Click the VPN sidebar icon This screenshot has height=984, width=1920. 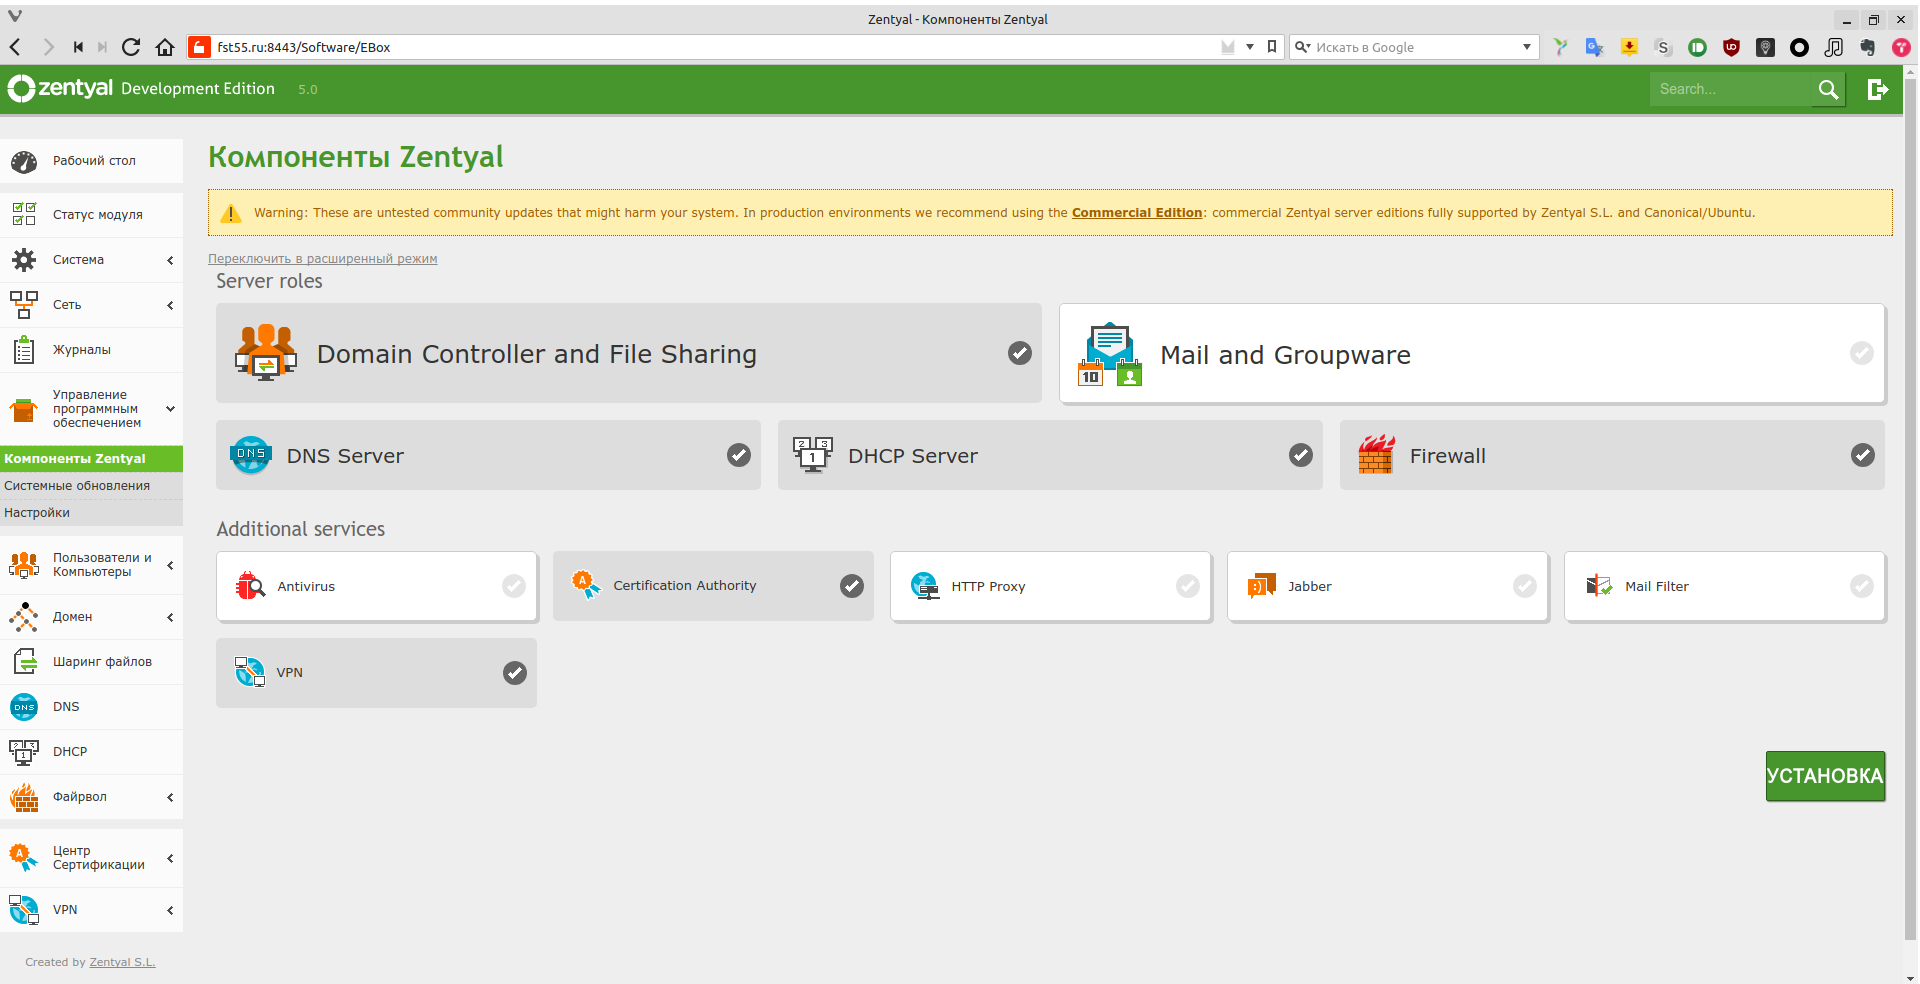pos(24,910)
